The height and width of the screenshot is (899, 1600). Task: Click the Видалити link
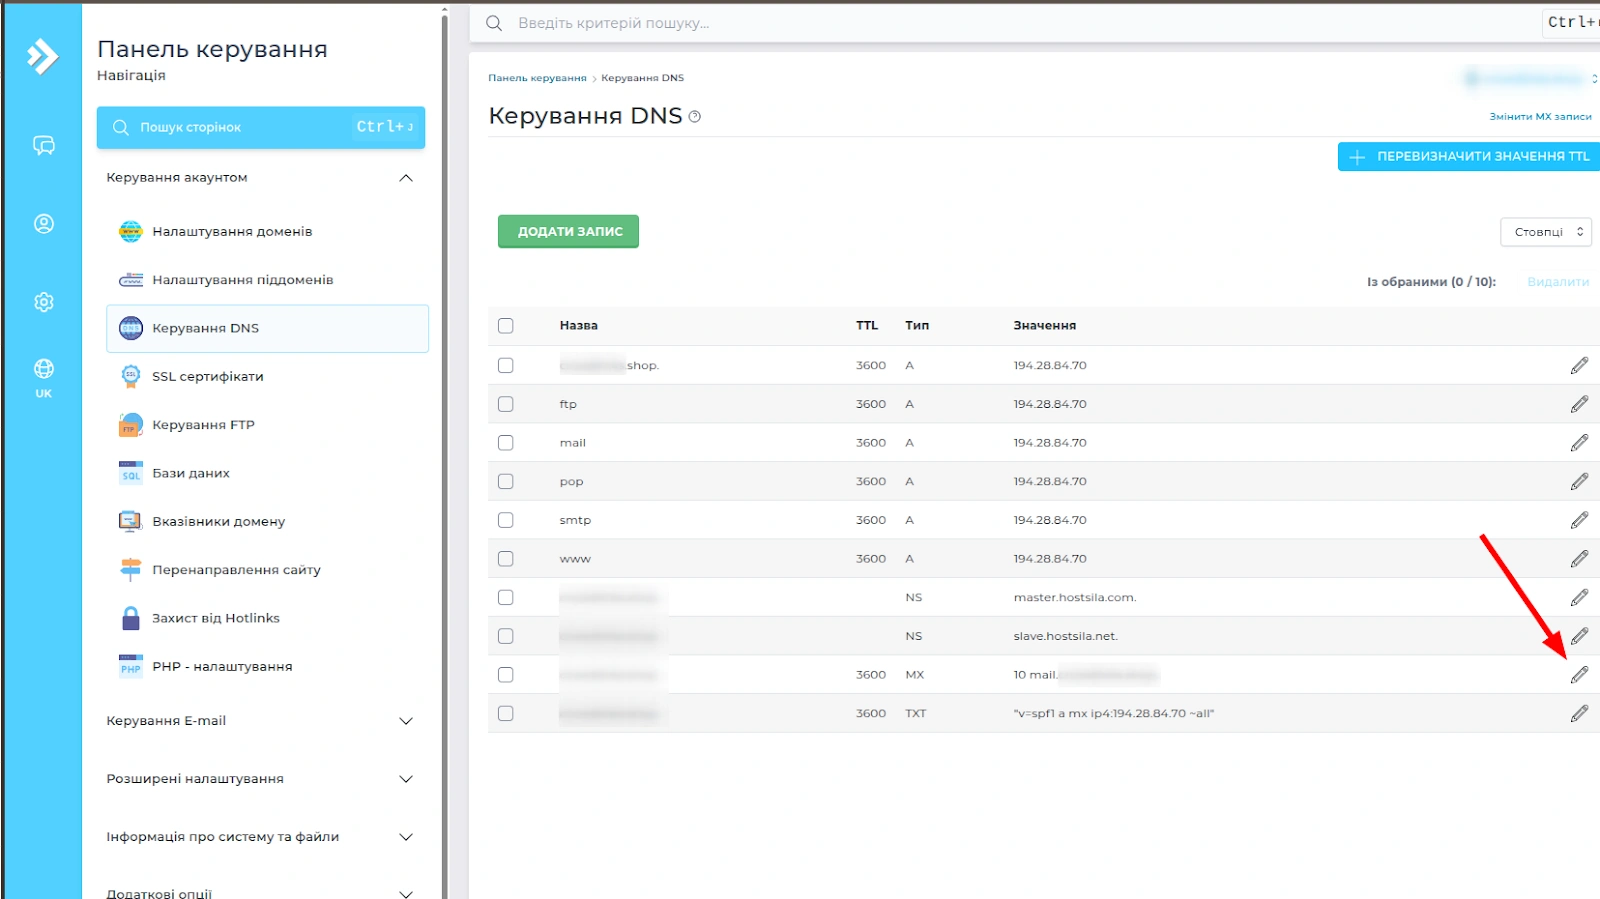click(1558, 282)
